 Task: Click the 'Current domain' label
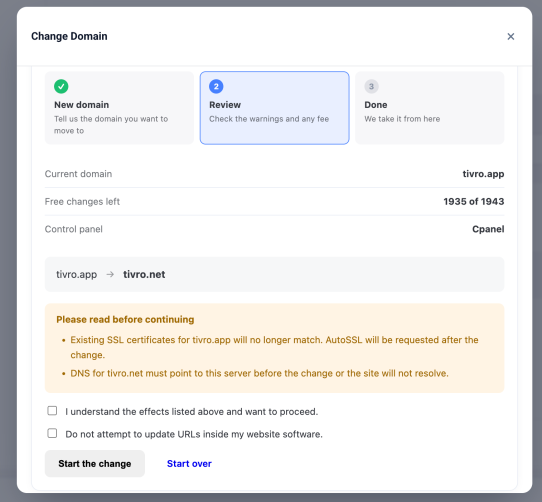click(x=78, y=174)
